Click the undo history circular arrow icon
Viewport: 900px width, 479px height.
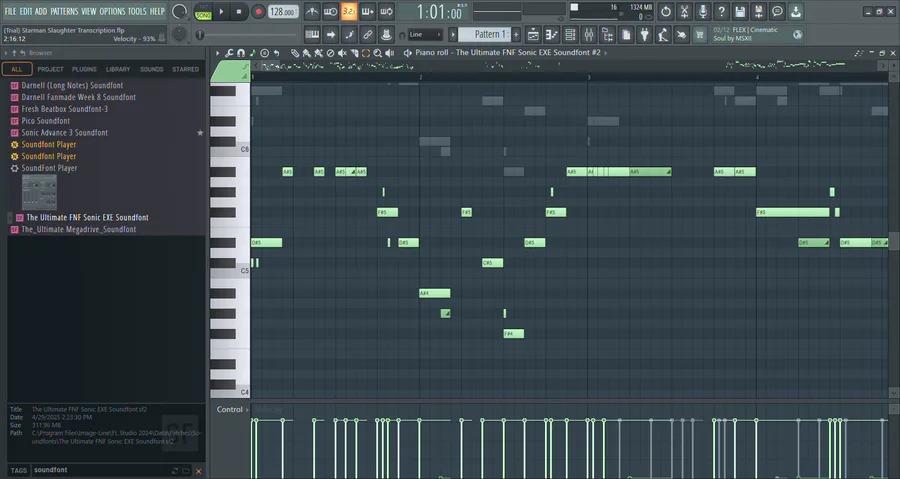click(x=665, y=11)
